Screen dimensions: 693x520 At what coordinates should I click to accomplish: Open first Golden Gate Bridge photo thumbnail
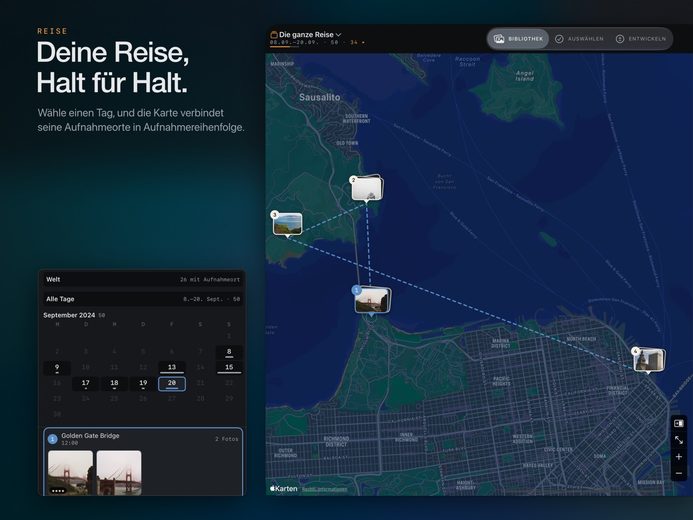pos(70,473)
